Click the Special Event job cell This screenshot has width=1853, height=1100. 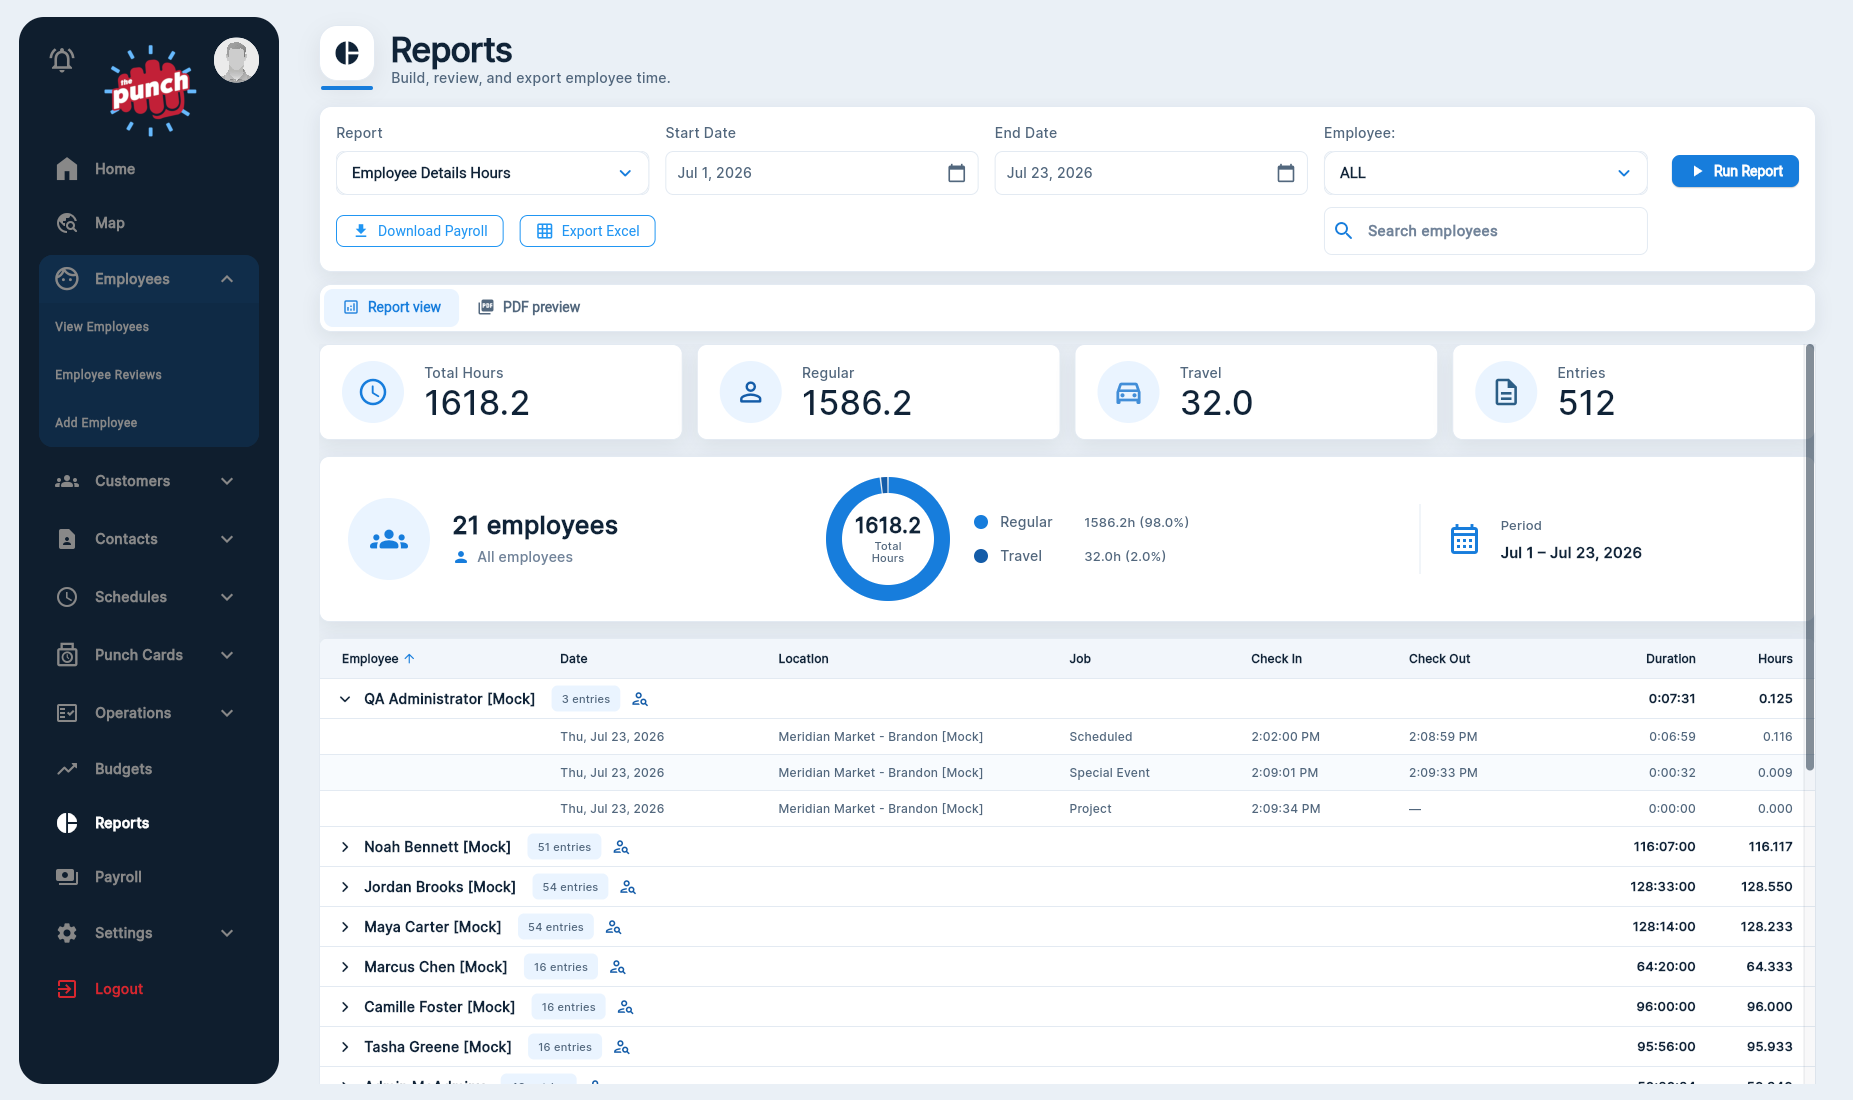1109,773
